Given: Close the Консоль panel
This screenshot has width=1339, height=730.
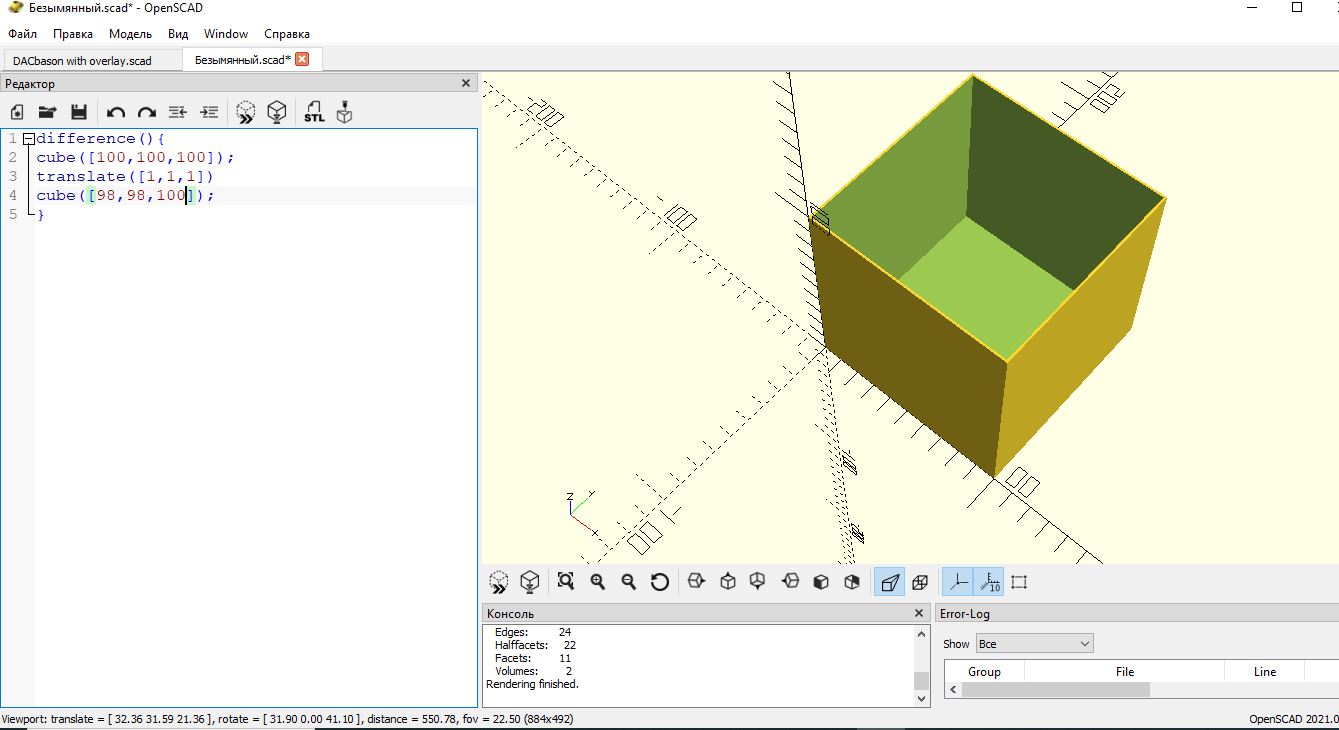Looking at the screenshot, I should 919,613.
